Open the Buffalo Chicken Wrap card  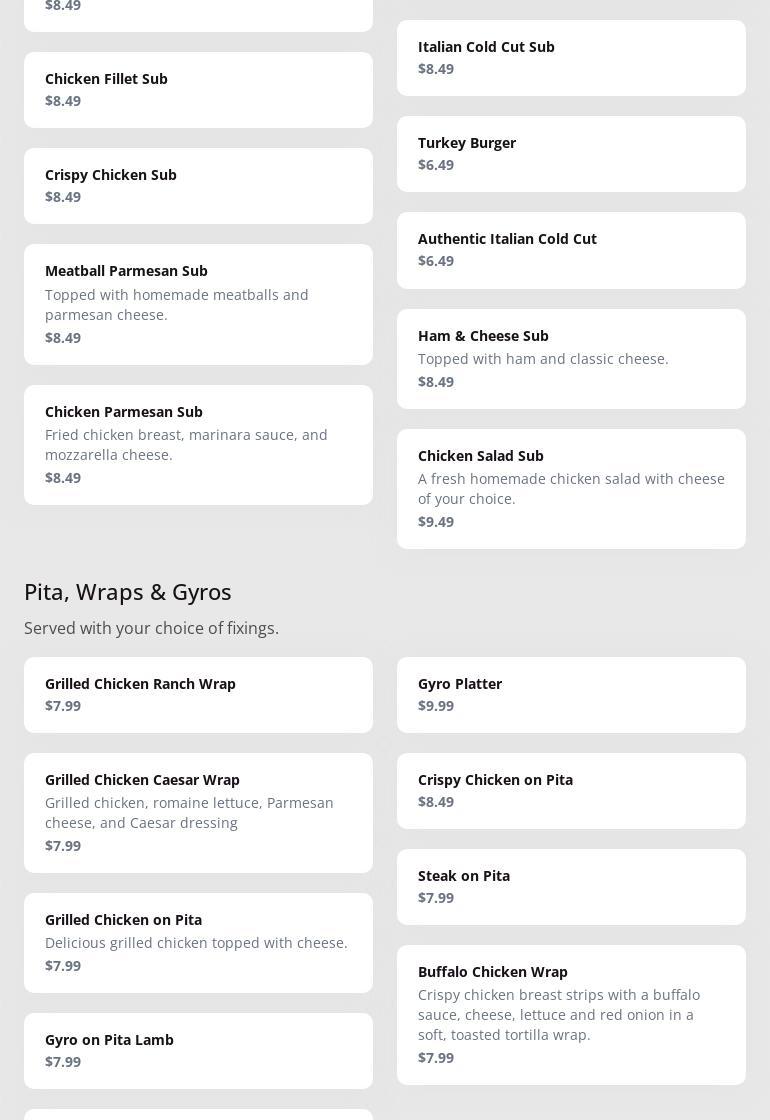coord(571,1015)
